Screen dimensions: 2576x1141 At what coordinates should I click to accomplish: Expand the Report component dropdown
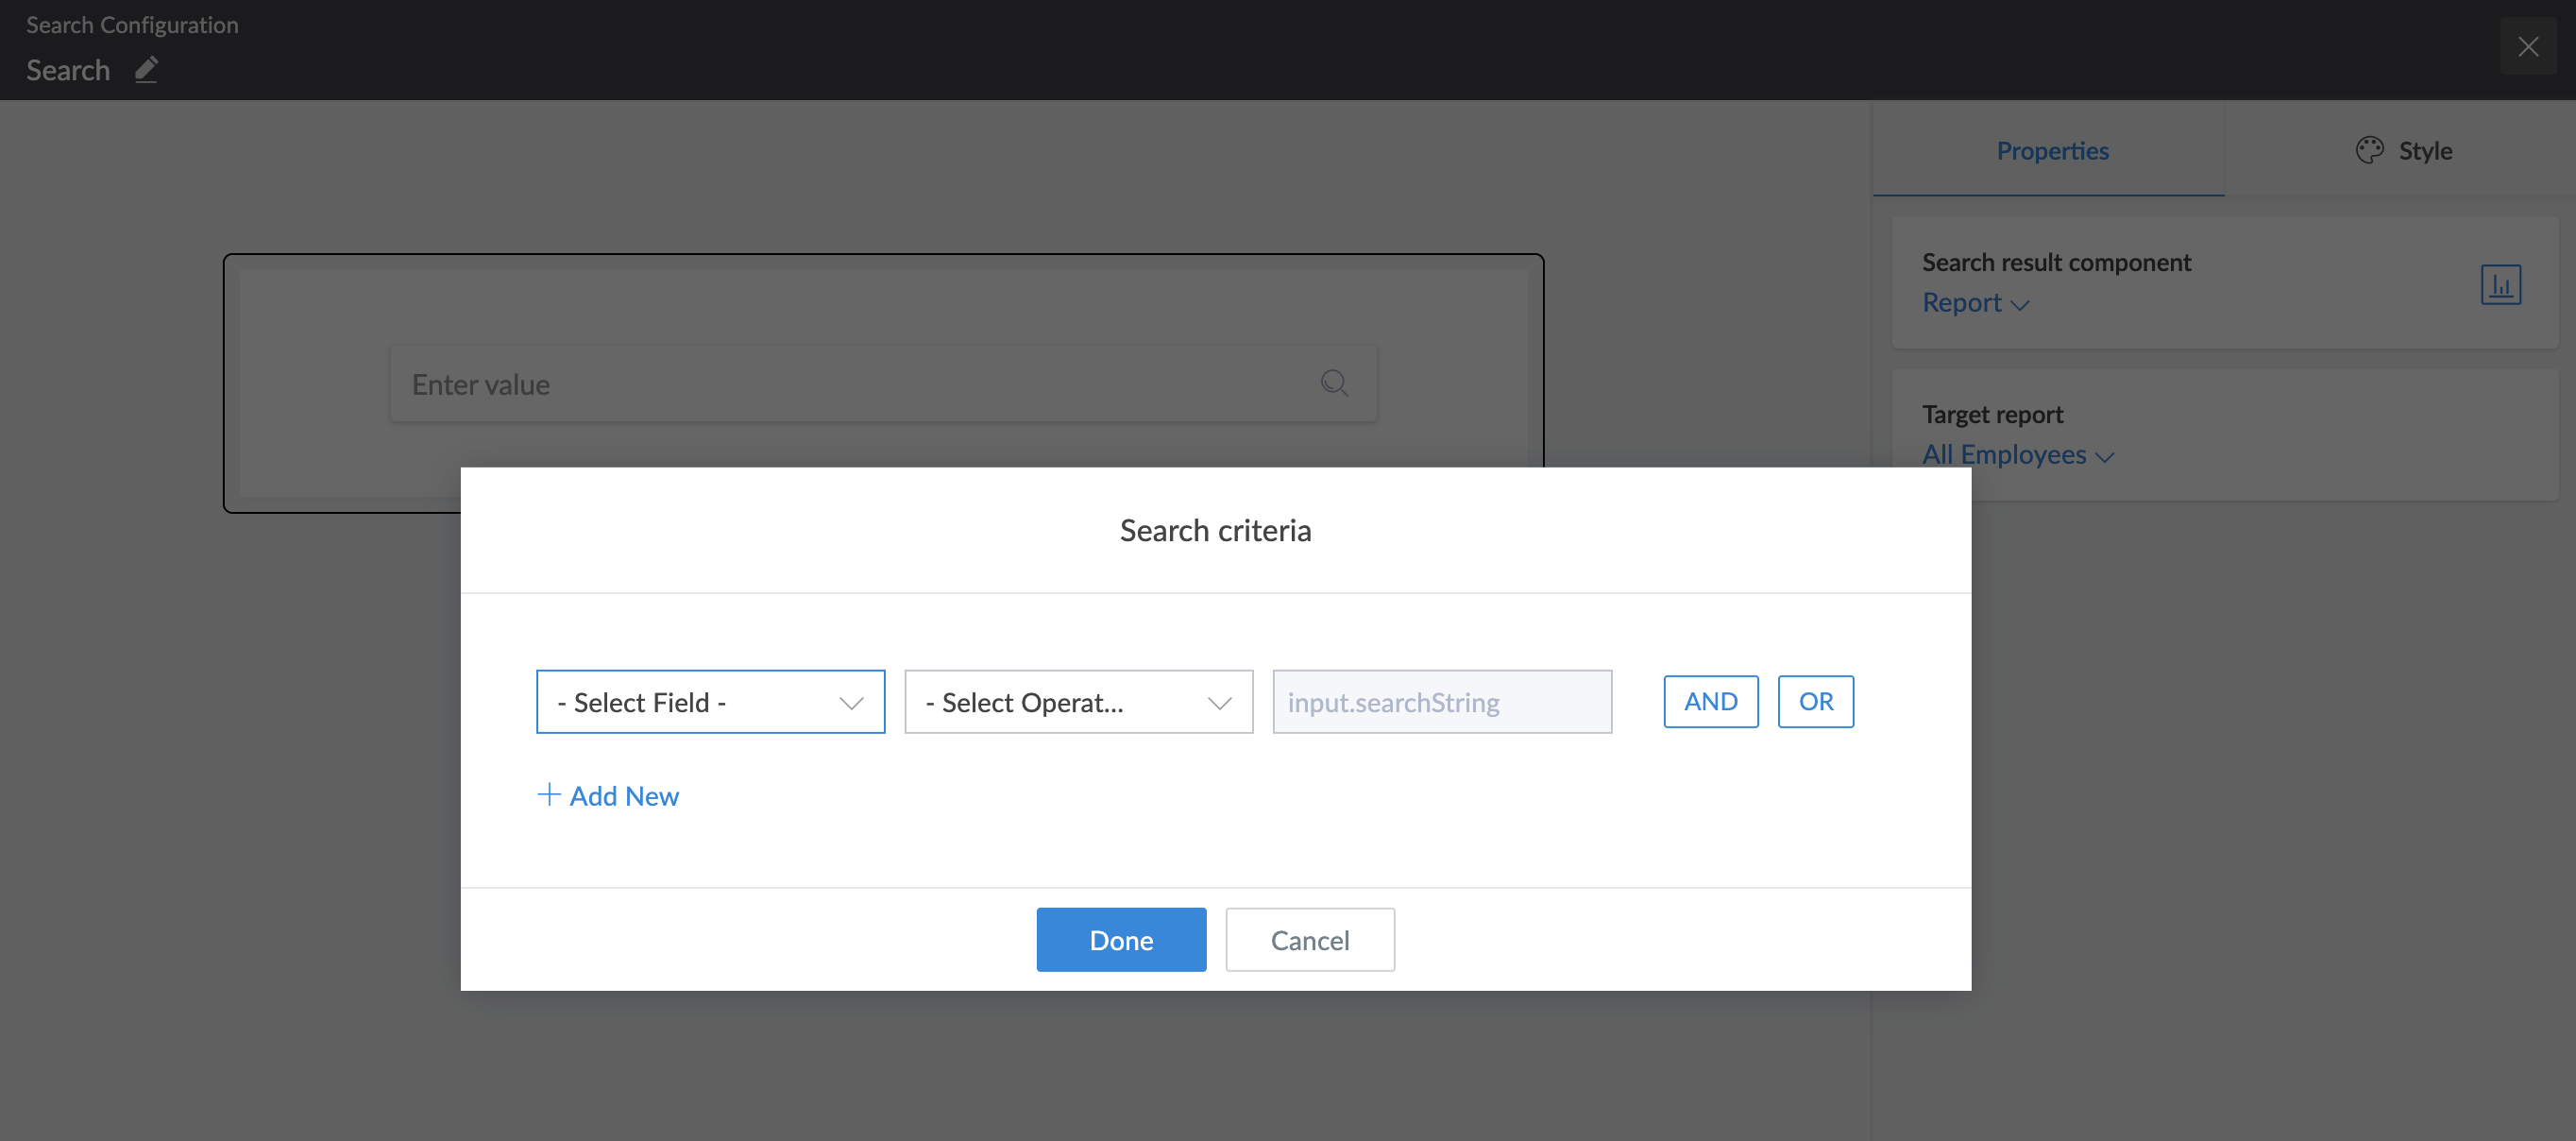point(1975,303)
